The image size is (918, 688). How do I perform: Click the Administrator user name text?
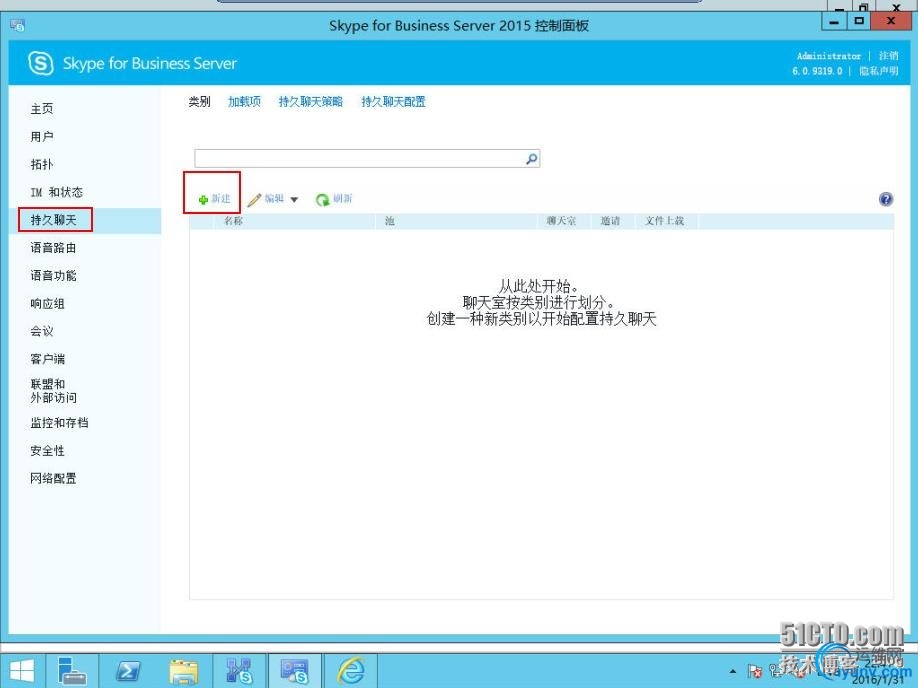[x=828, y=56]
